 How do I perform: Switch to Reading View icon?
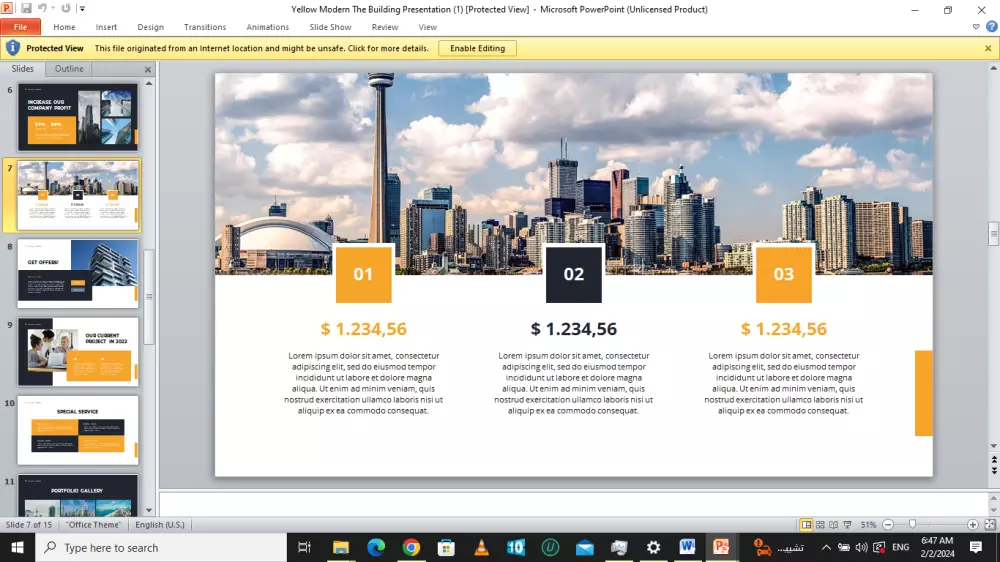pyautogui.click(x=834, y=524)
